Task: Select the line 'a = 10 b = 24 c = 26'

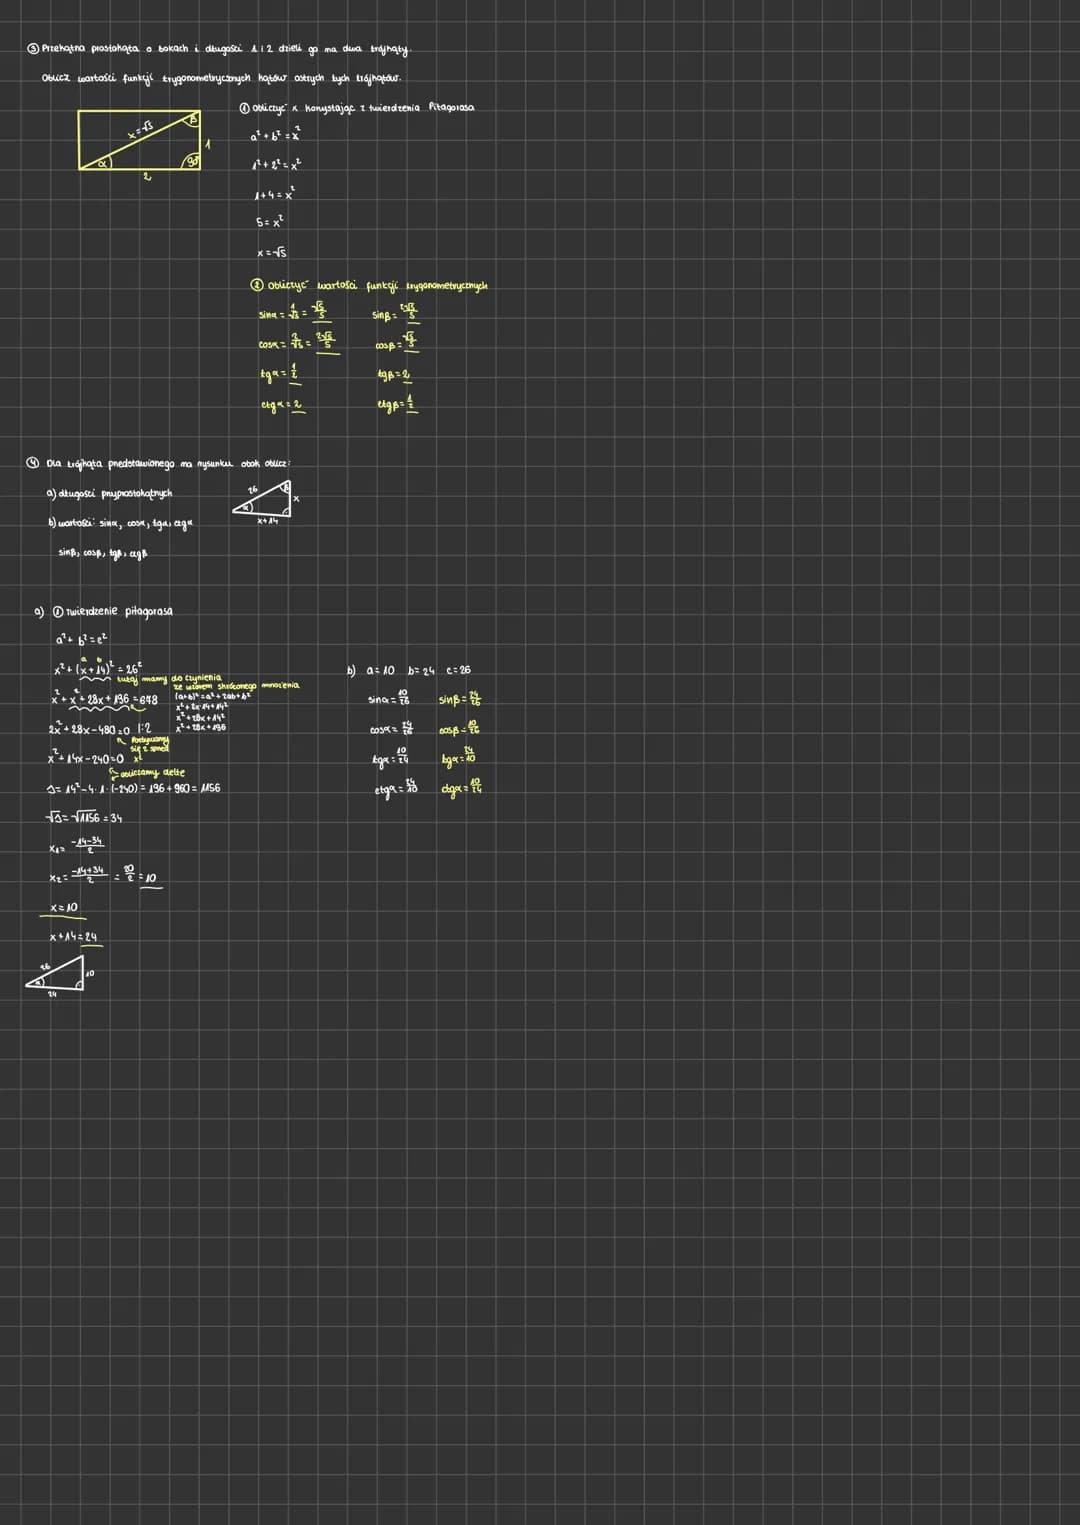Action: pos(418,670)
